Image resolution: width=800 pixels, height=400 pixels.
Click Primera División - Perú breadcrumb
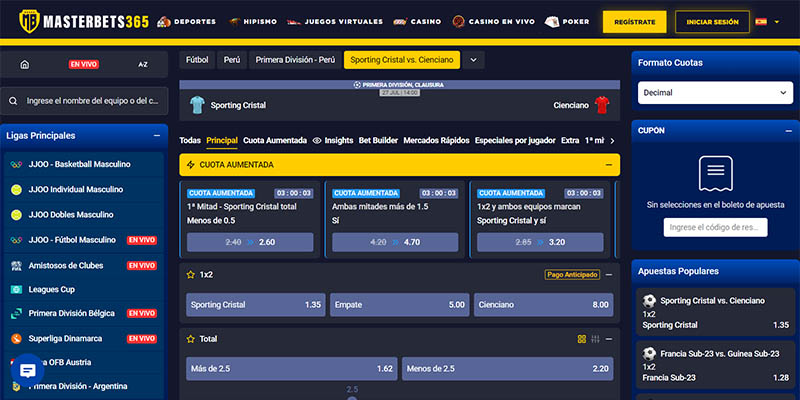click(295, 60)
